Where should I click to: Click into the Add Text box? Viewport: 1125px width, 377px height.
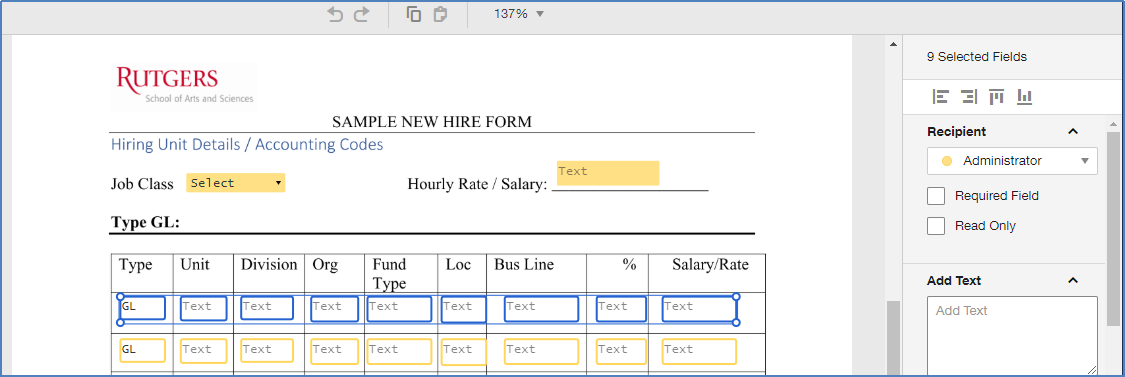[x=1012, y=335]
